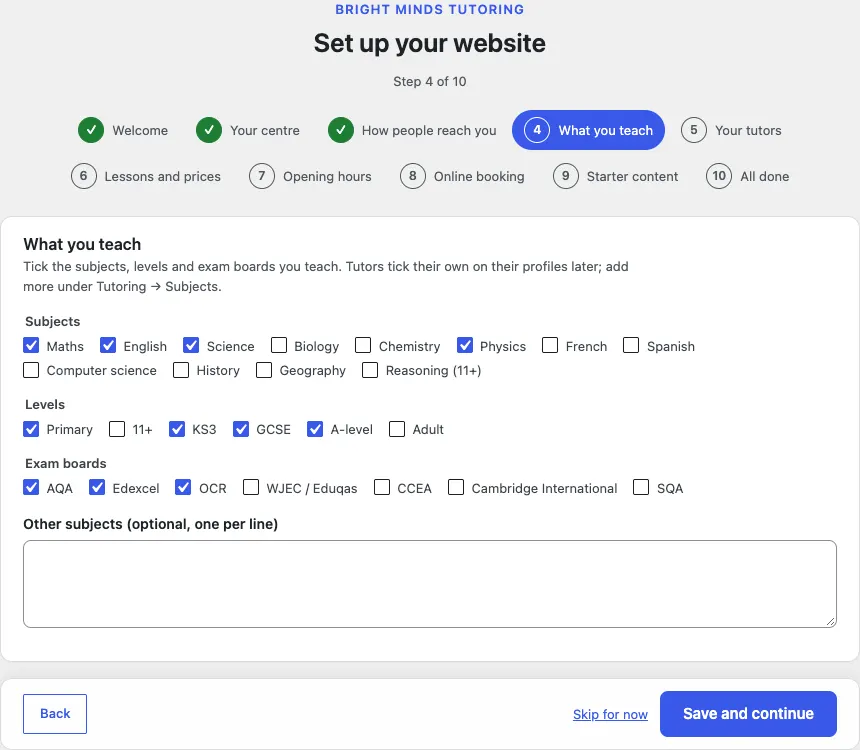The width and height of the screenshot is (860, 750).
Task: Untick the Physics subject checkbox
Action: pos(465,345)
